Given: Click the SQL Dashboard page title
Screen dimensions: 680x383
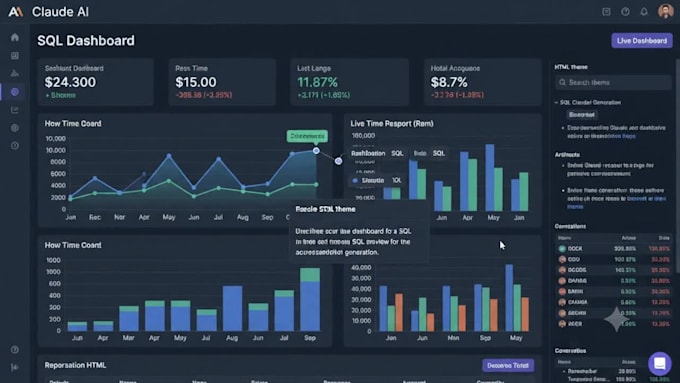Looking at the screenshot, I should pyautogui.click(x=86, y=41).
